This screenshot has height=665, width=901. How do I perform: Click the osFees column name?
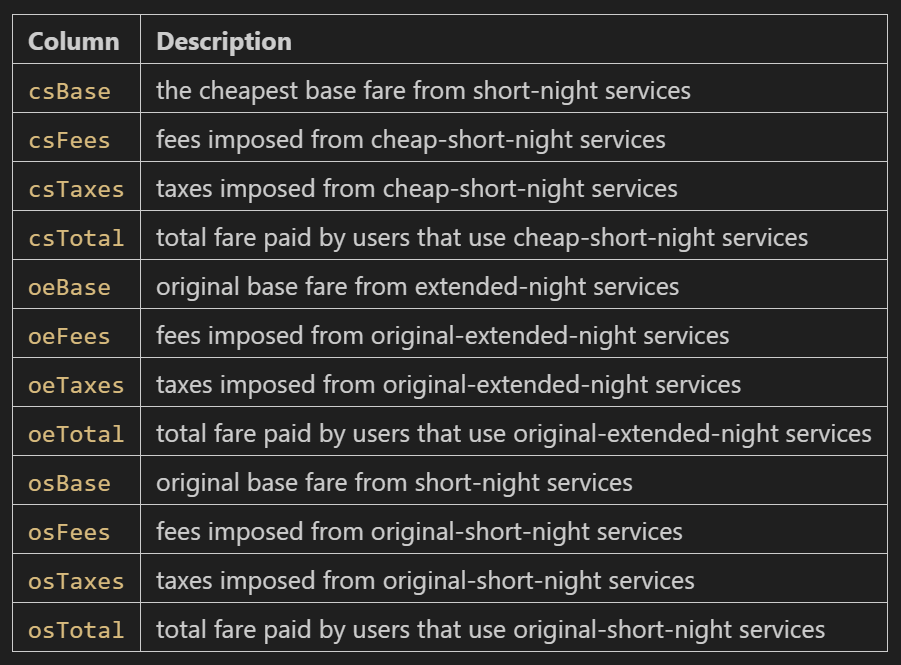pos(69,532)
